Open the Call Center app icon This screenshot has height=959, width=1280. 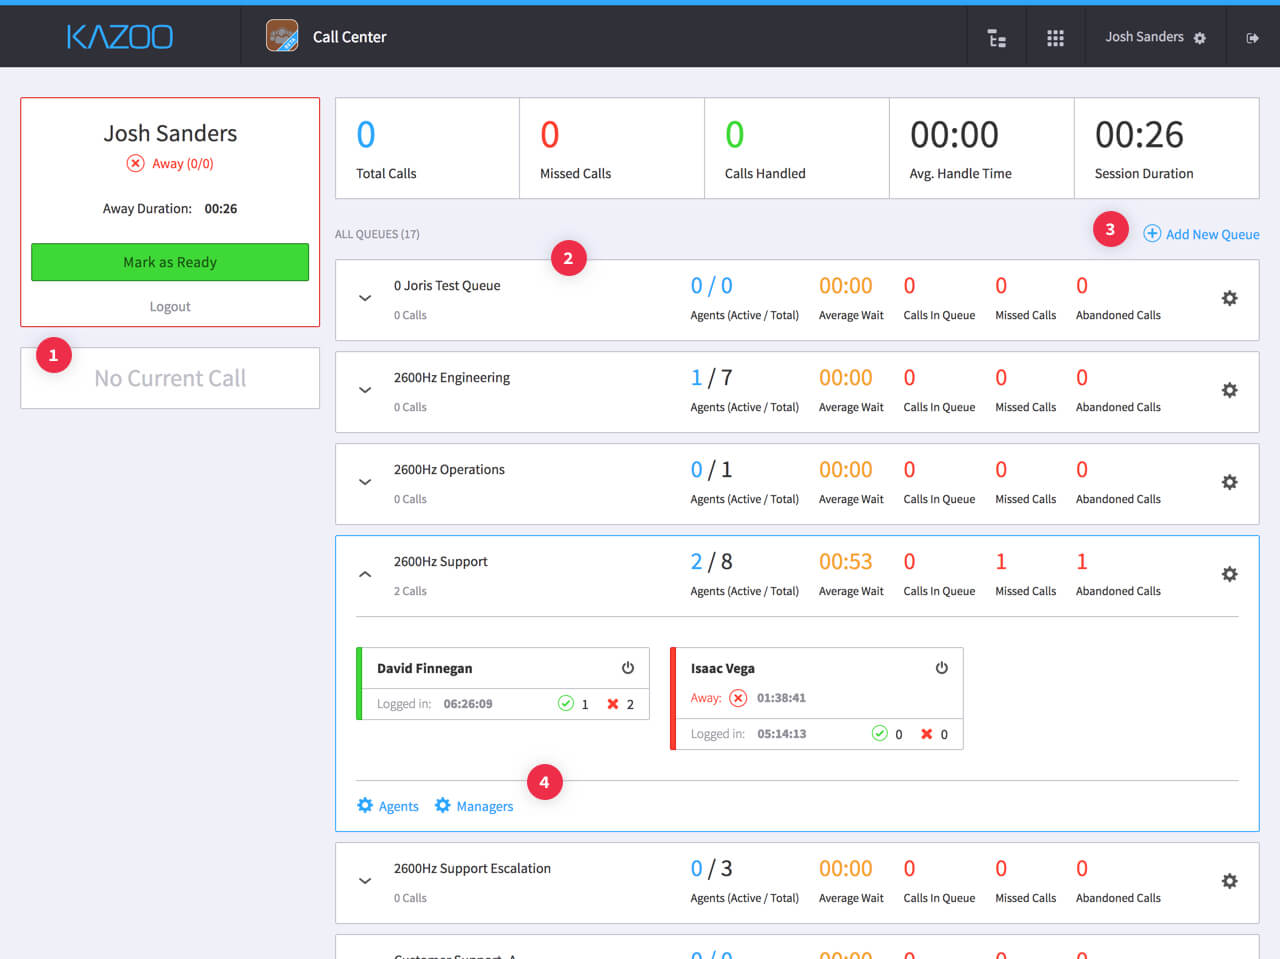[x=282, y=36]
